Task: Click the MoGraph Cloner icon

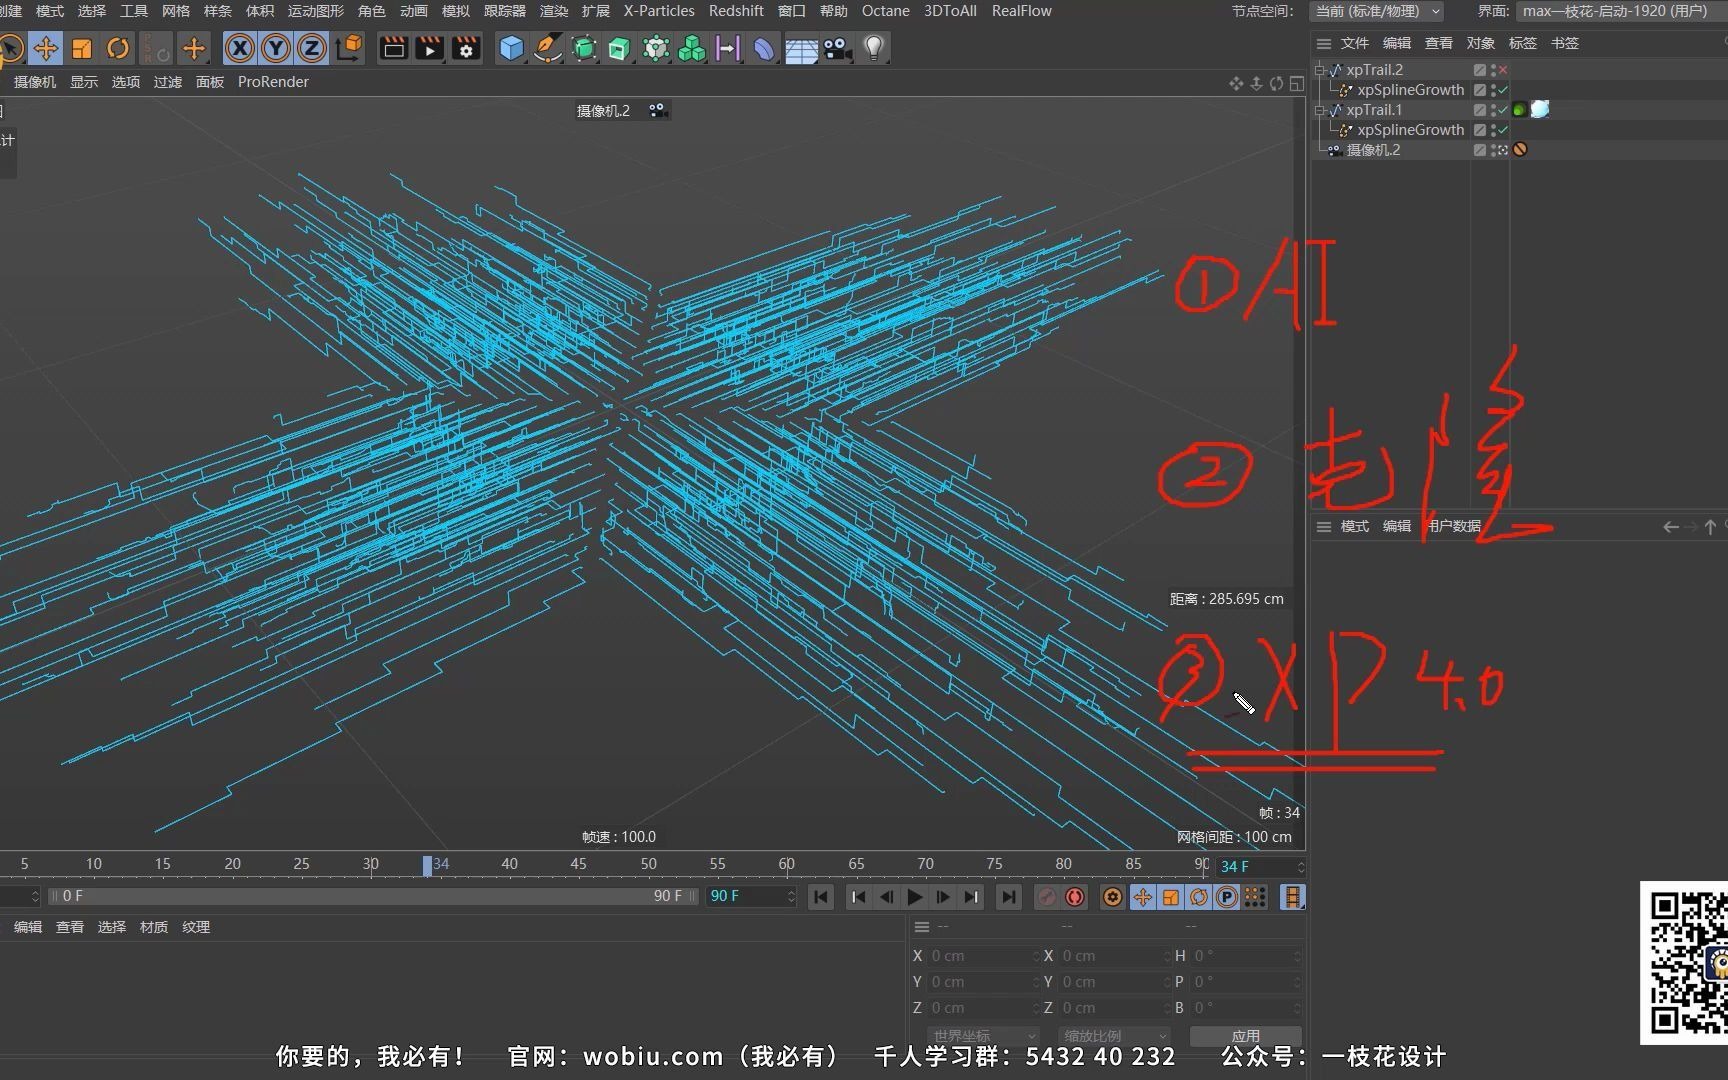Action: coord(690,48)
